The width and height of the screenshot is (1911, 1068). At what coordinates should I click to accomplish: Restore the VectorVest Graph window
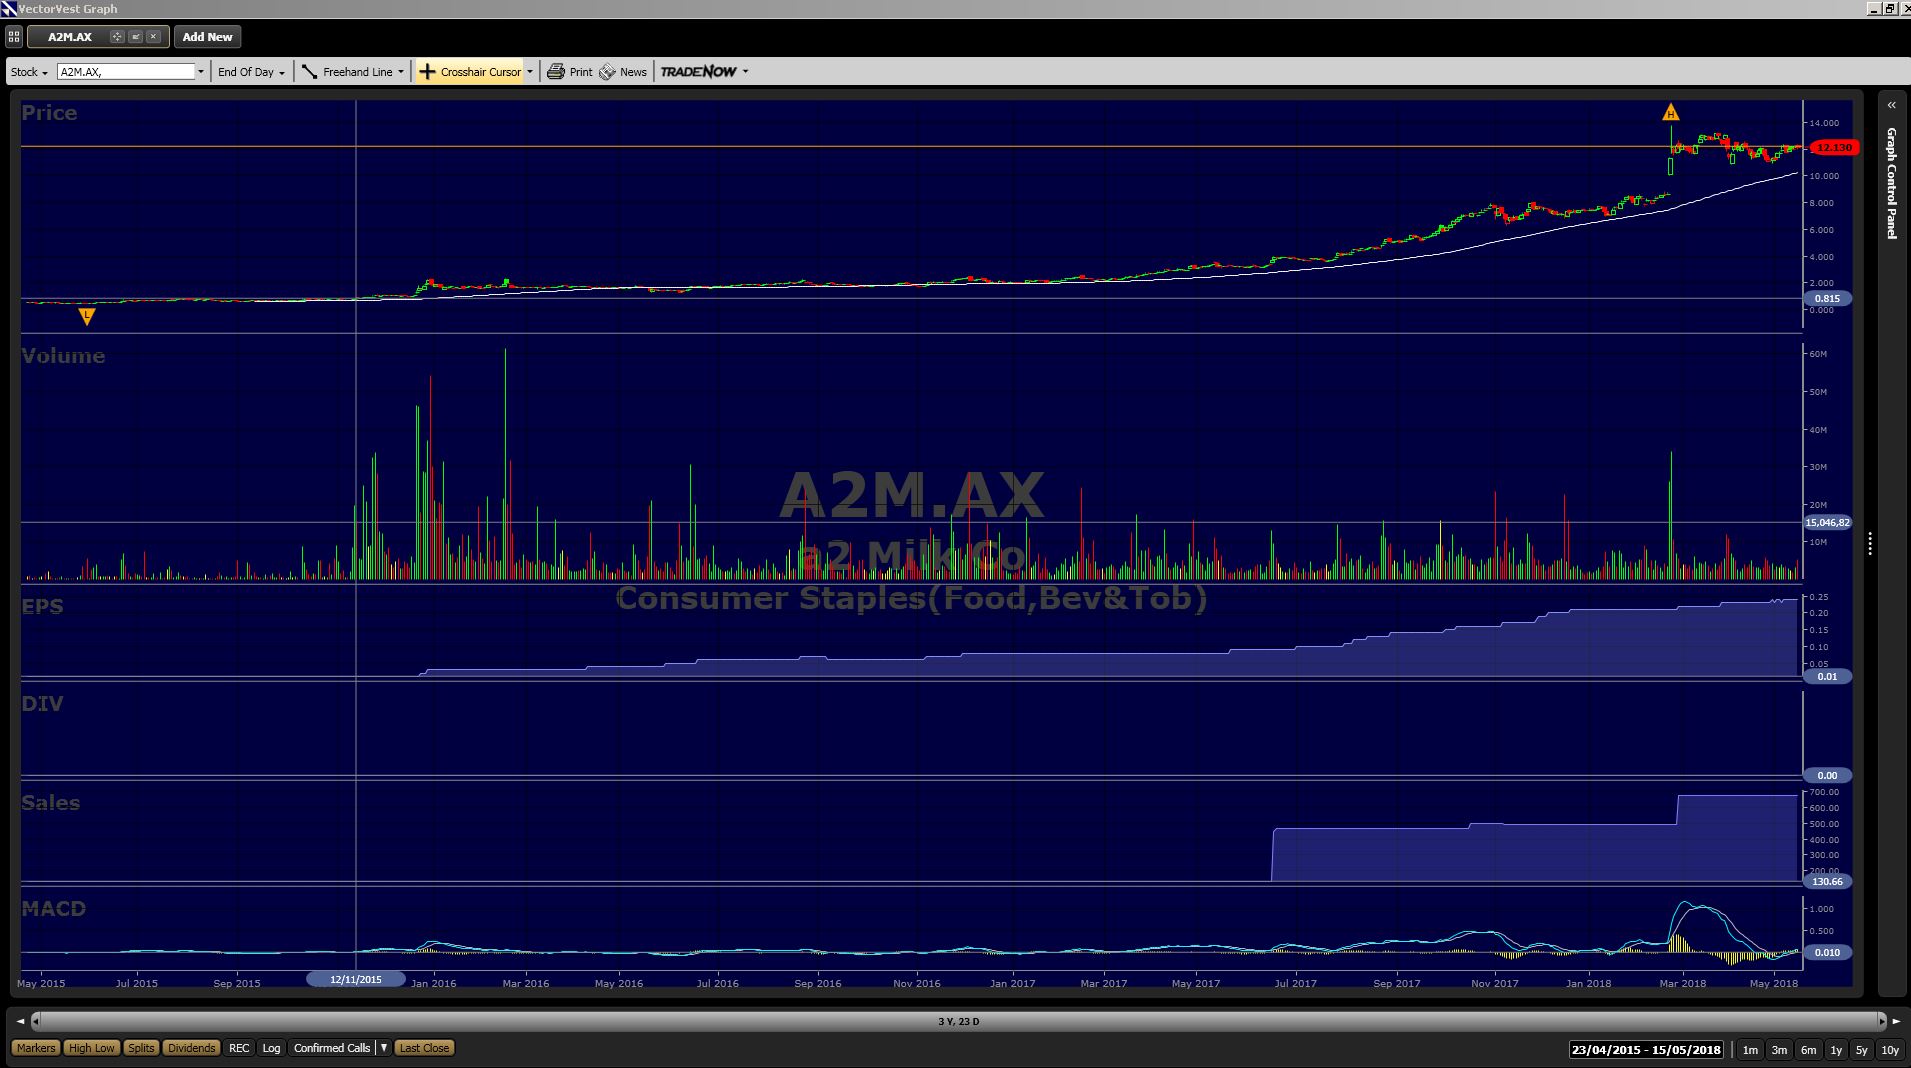[x=1890, y=8]
